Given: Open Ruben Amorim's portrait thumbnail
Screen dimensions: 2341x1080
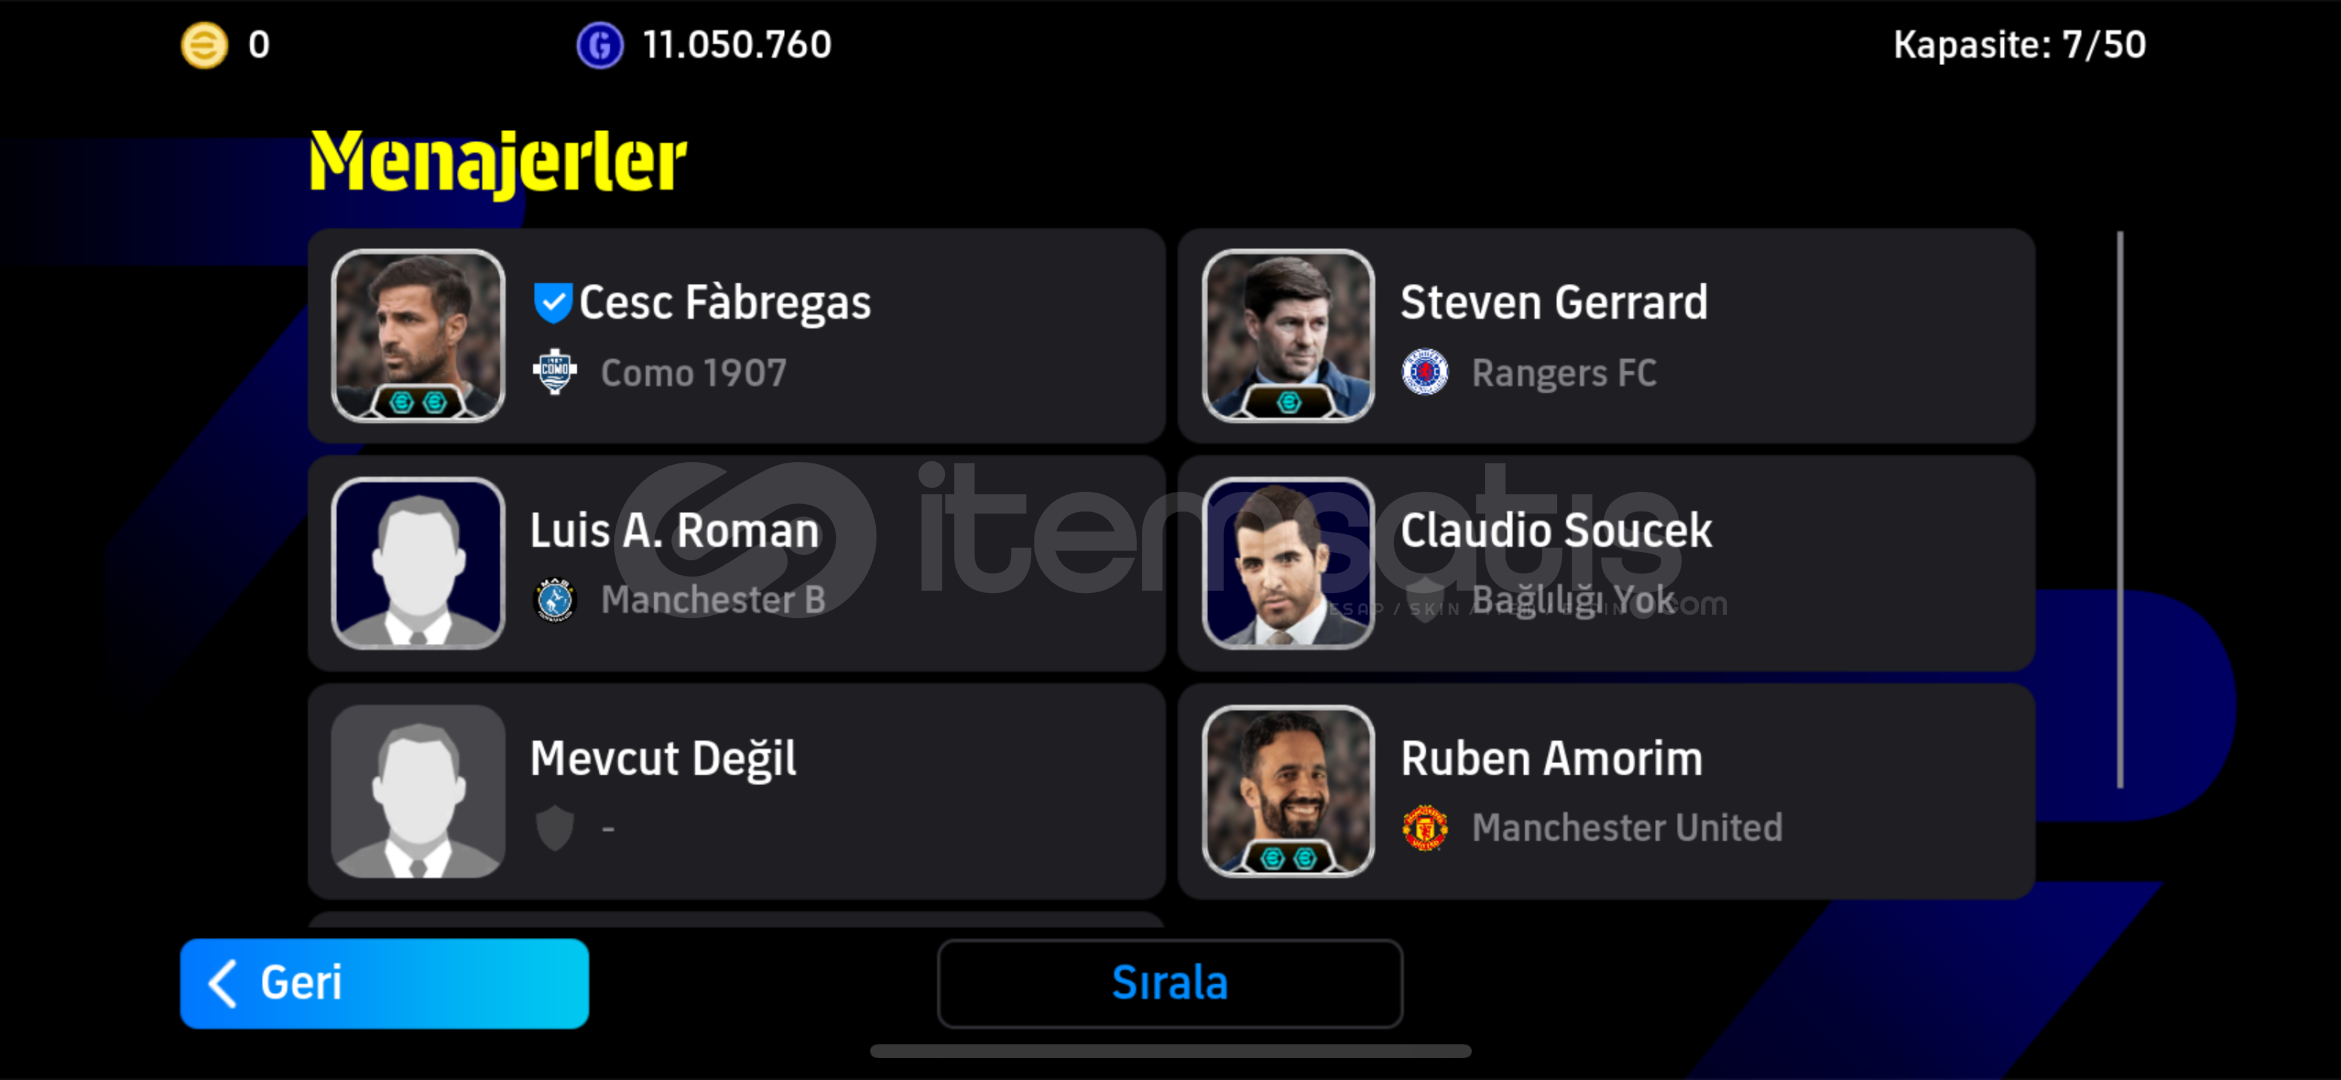Looking at the screenshot, I should point(1288,792).
